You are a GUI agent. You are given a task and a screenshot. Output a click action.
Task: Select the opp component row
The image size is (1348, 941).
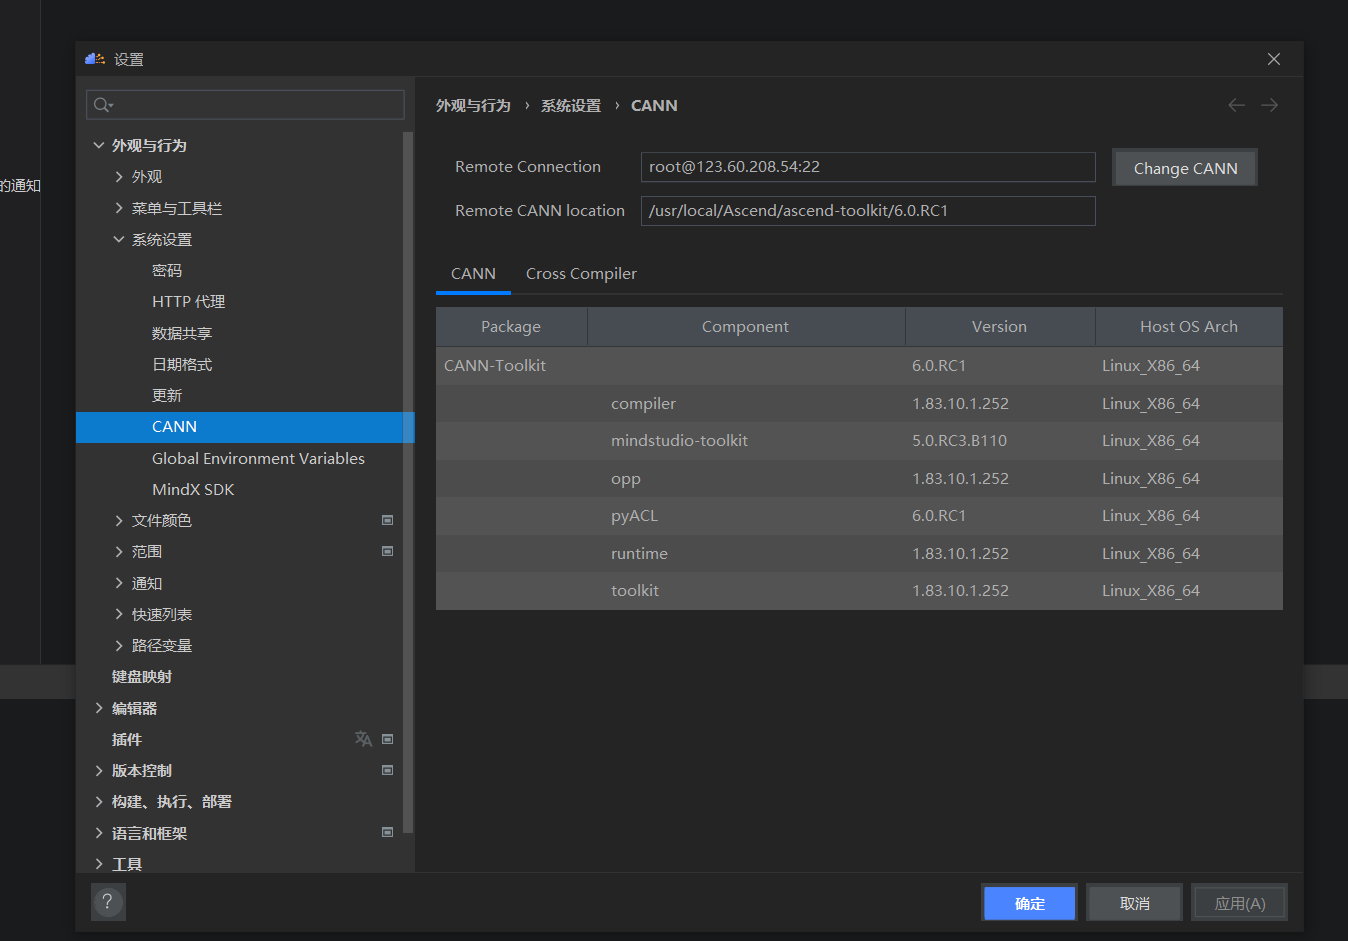[859, 478]
